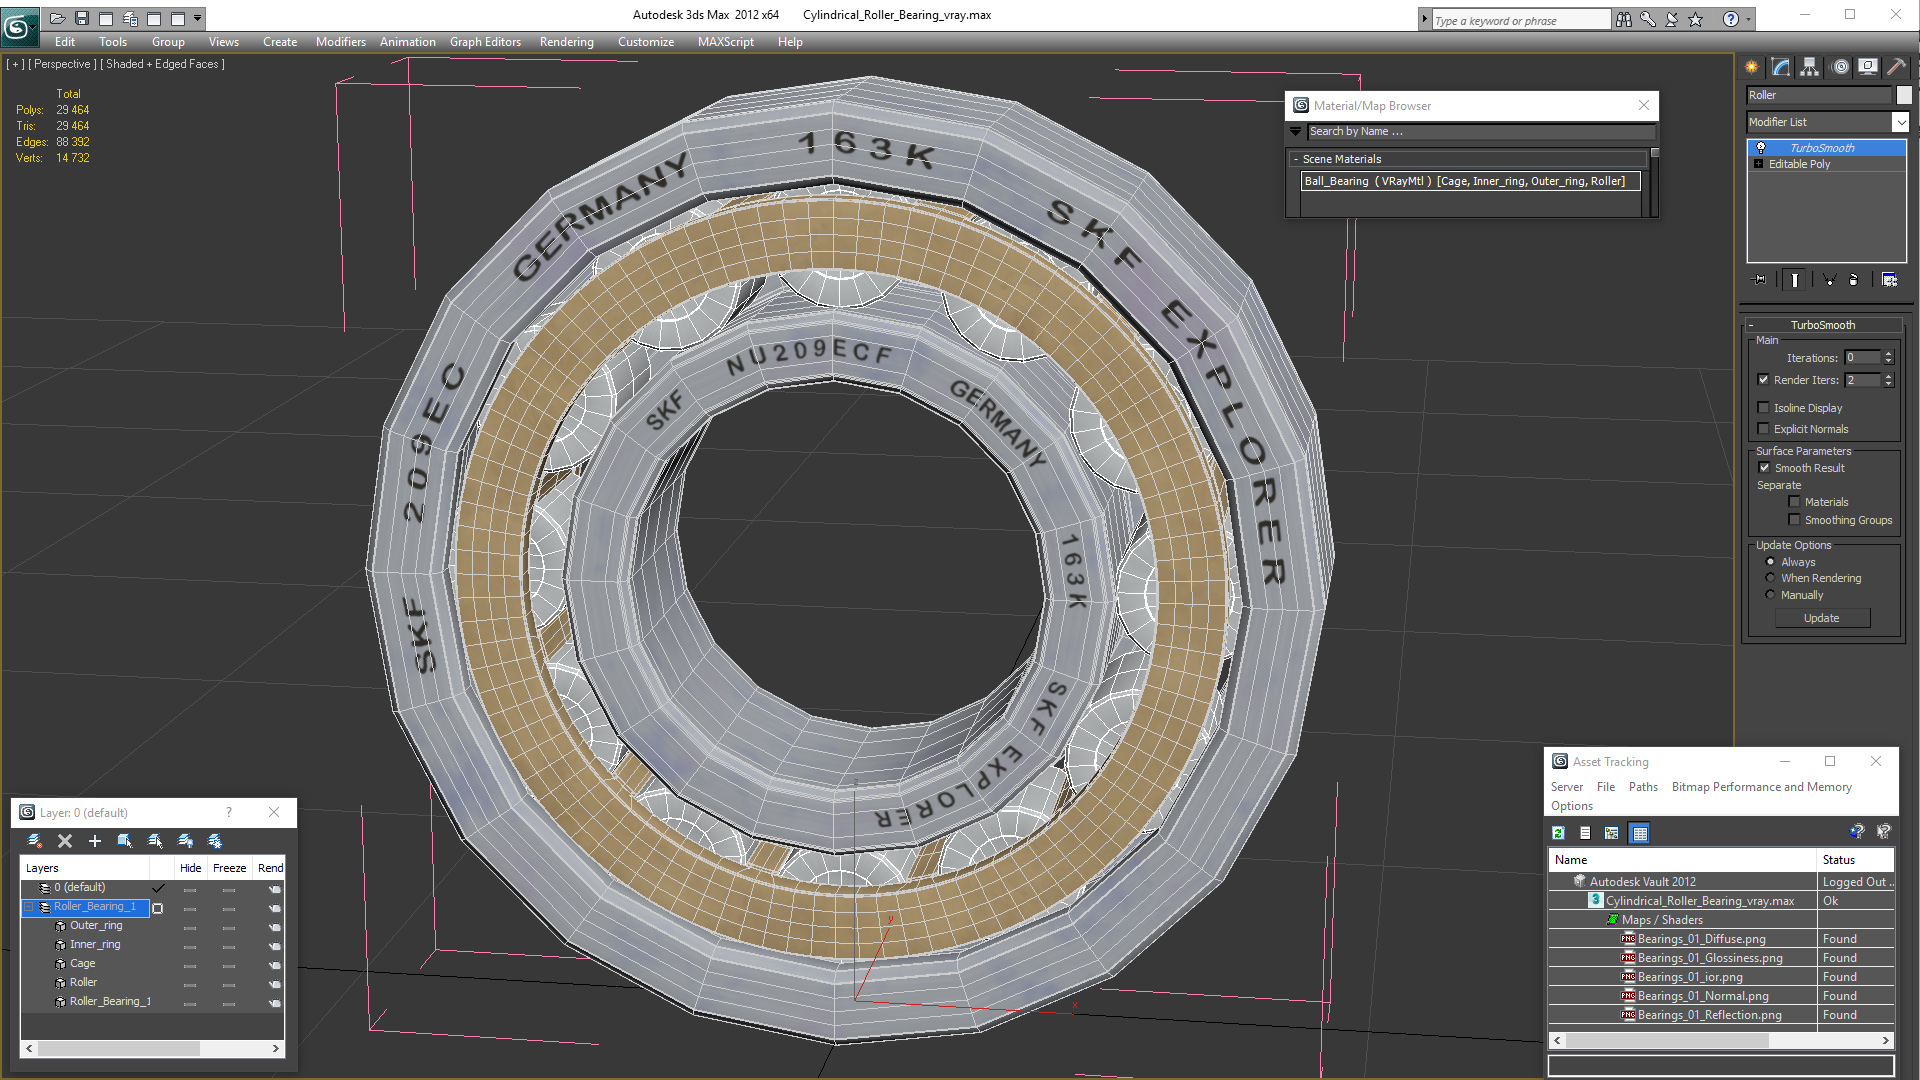Viewport: 1920px width, 1080px height.
Task: Open the Modify command panel tab
Action: pyautogui.click(x=1781, y=67)
